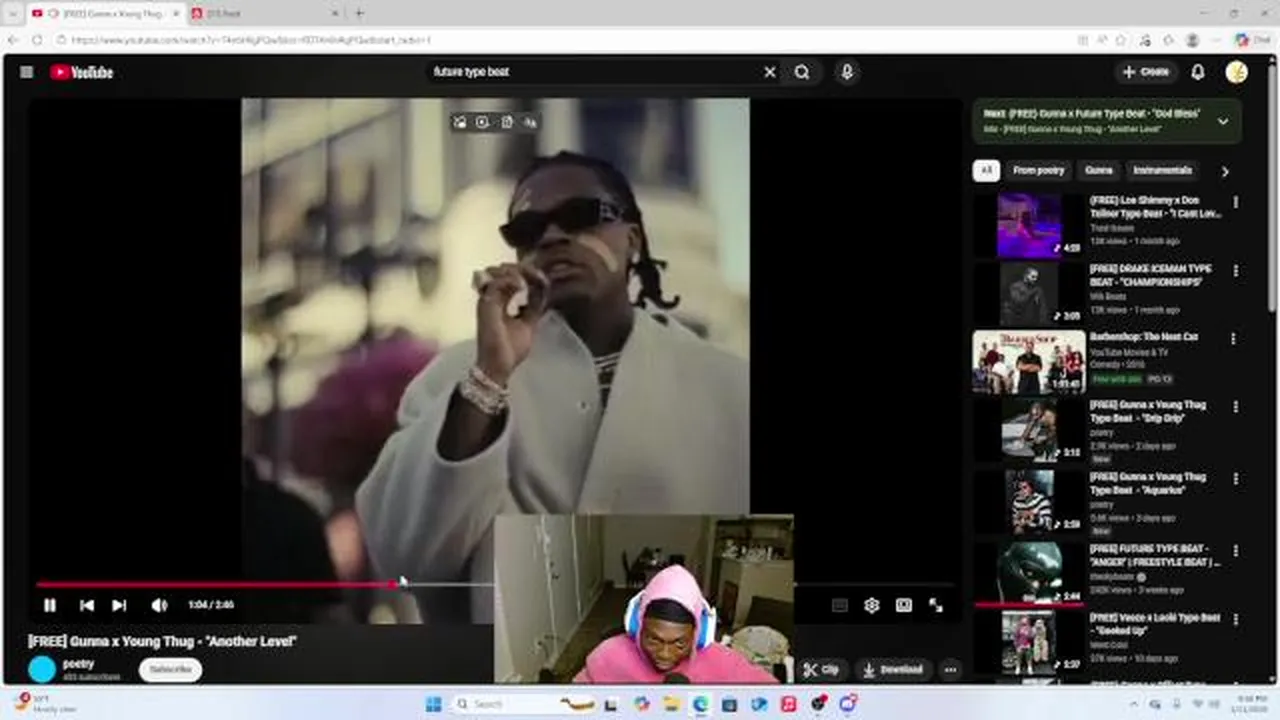The width and height of the screenshot is (1280, 720).
Task: Open options for Aquarius beat
Action: pos(1236,479)
